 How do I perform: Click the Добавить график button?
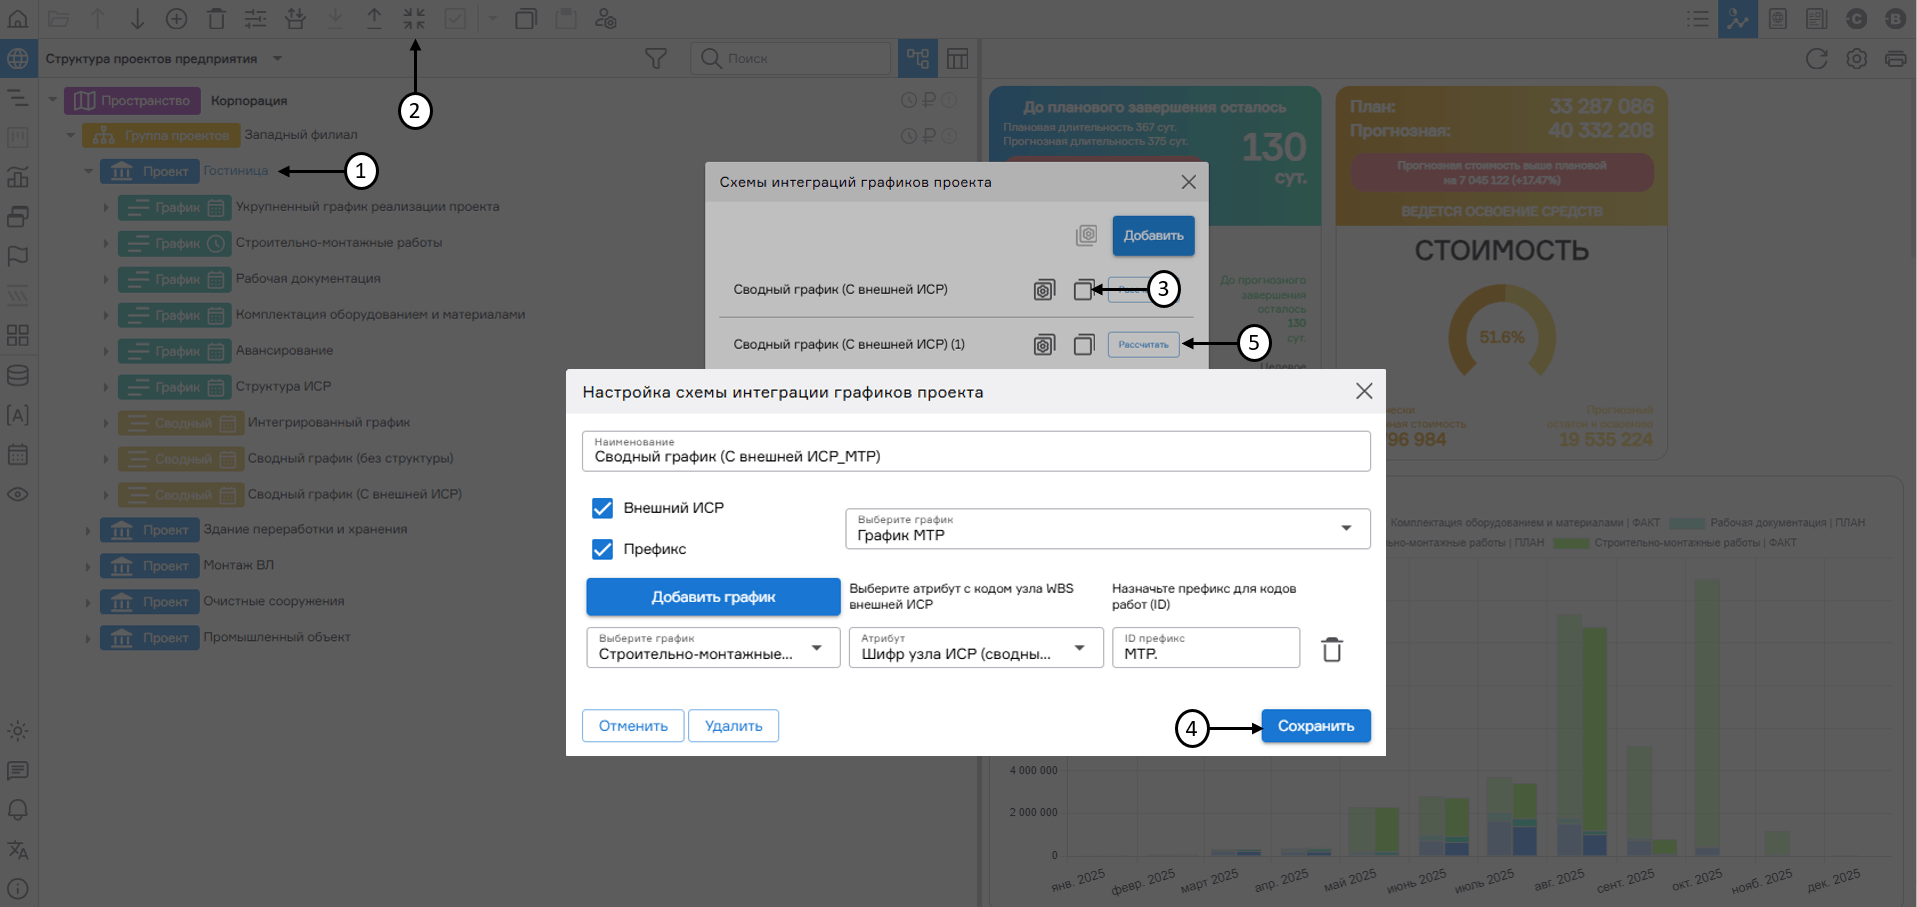(x=713, y=597)
